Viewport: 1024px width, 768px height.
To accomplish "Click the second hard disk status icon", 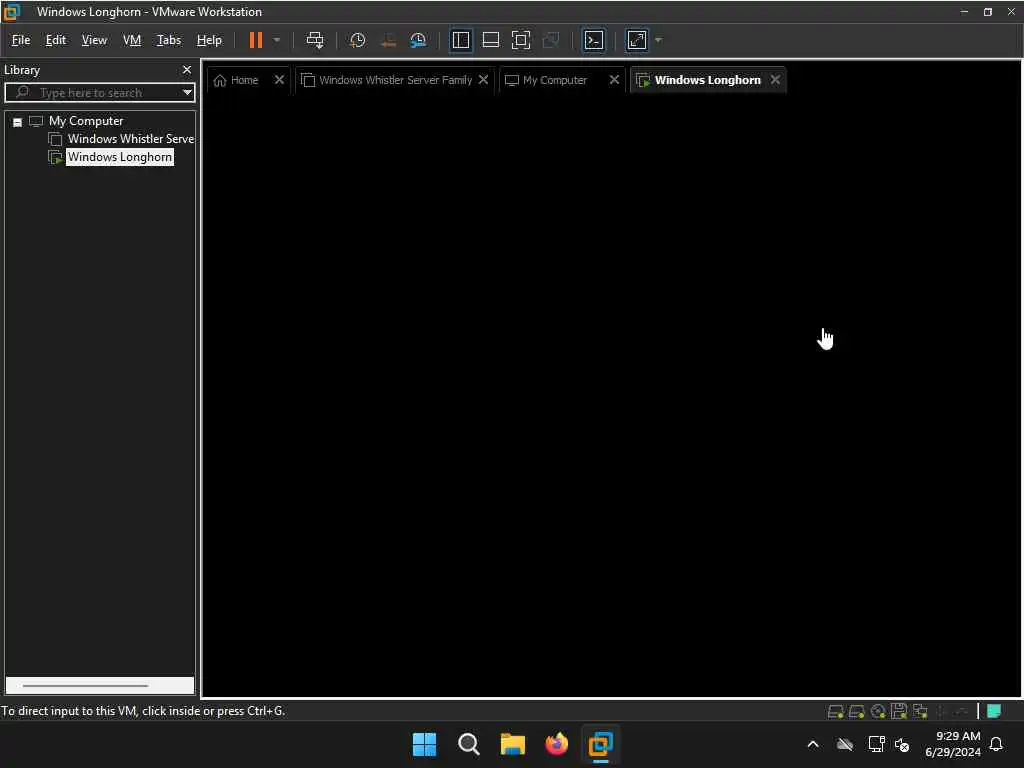I will pos(857,711).
